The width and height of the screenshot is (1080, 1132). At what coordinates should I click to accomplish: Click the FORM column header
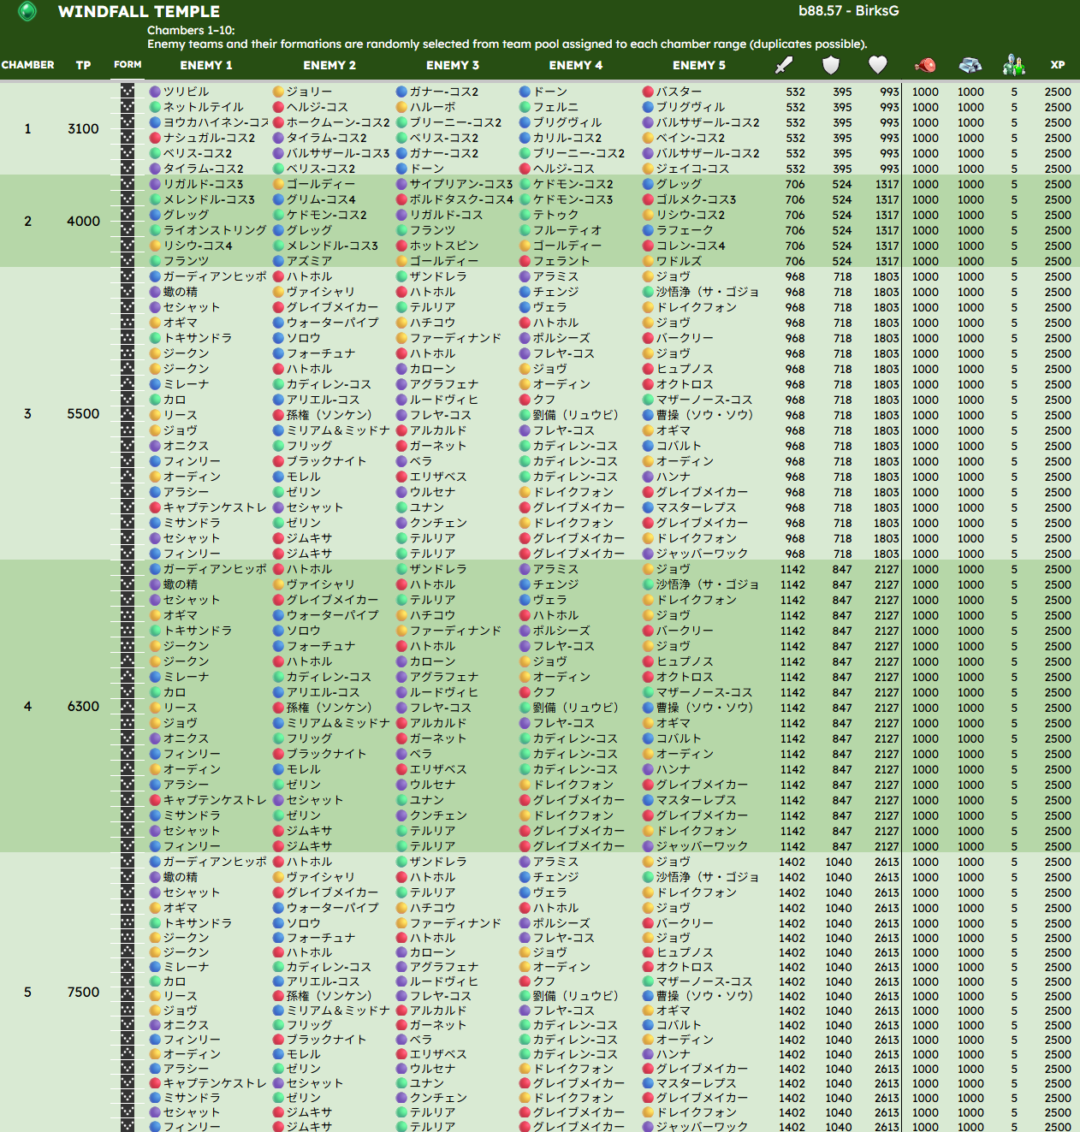(128, 64)
